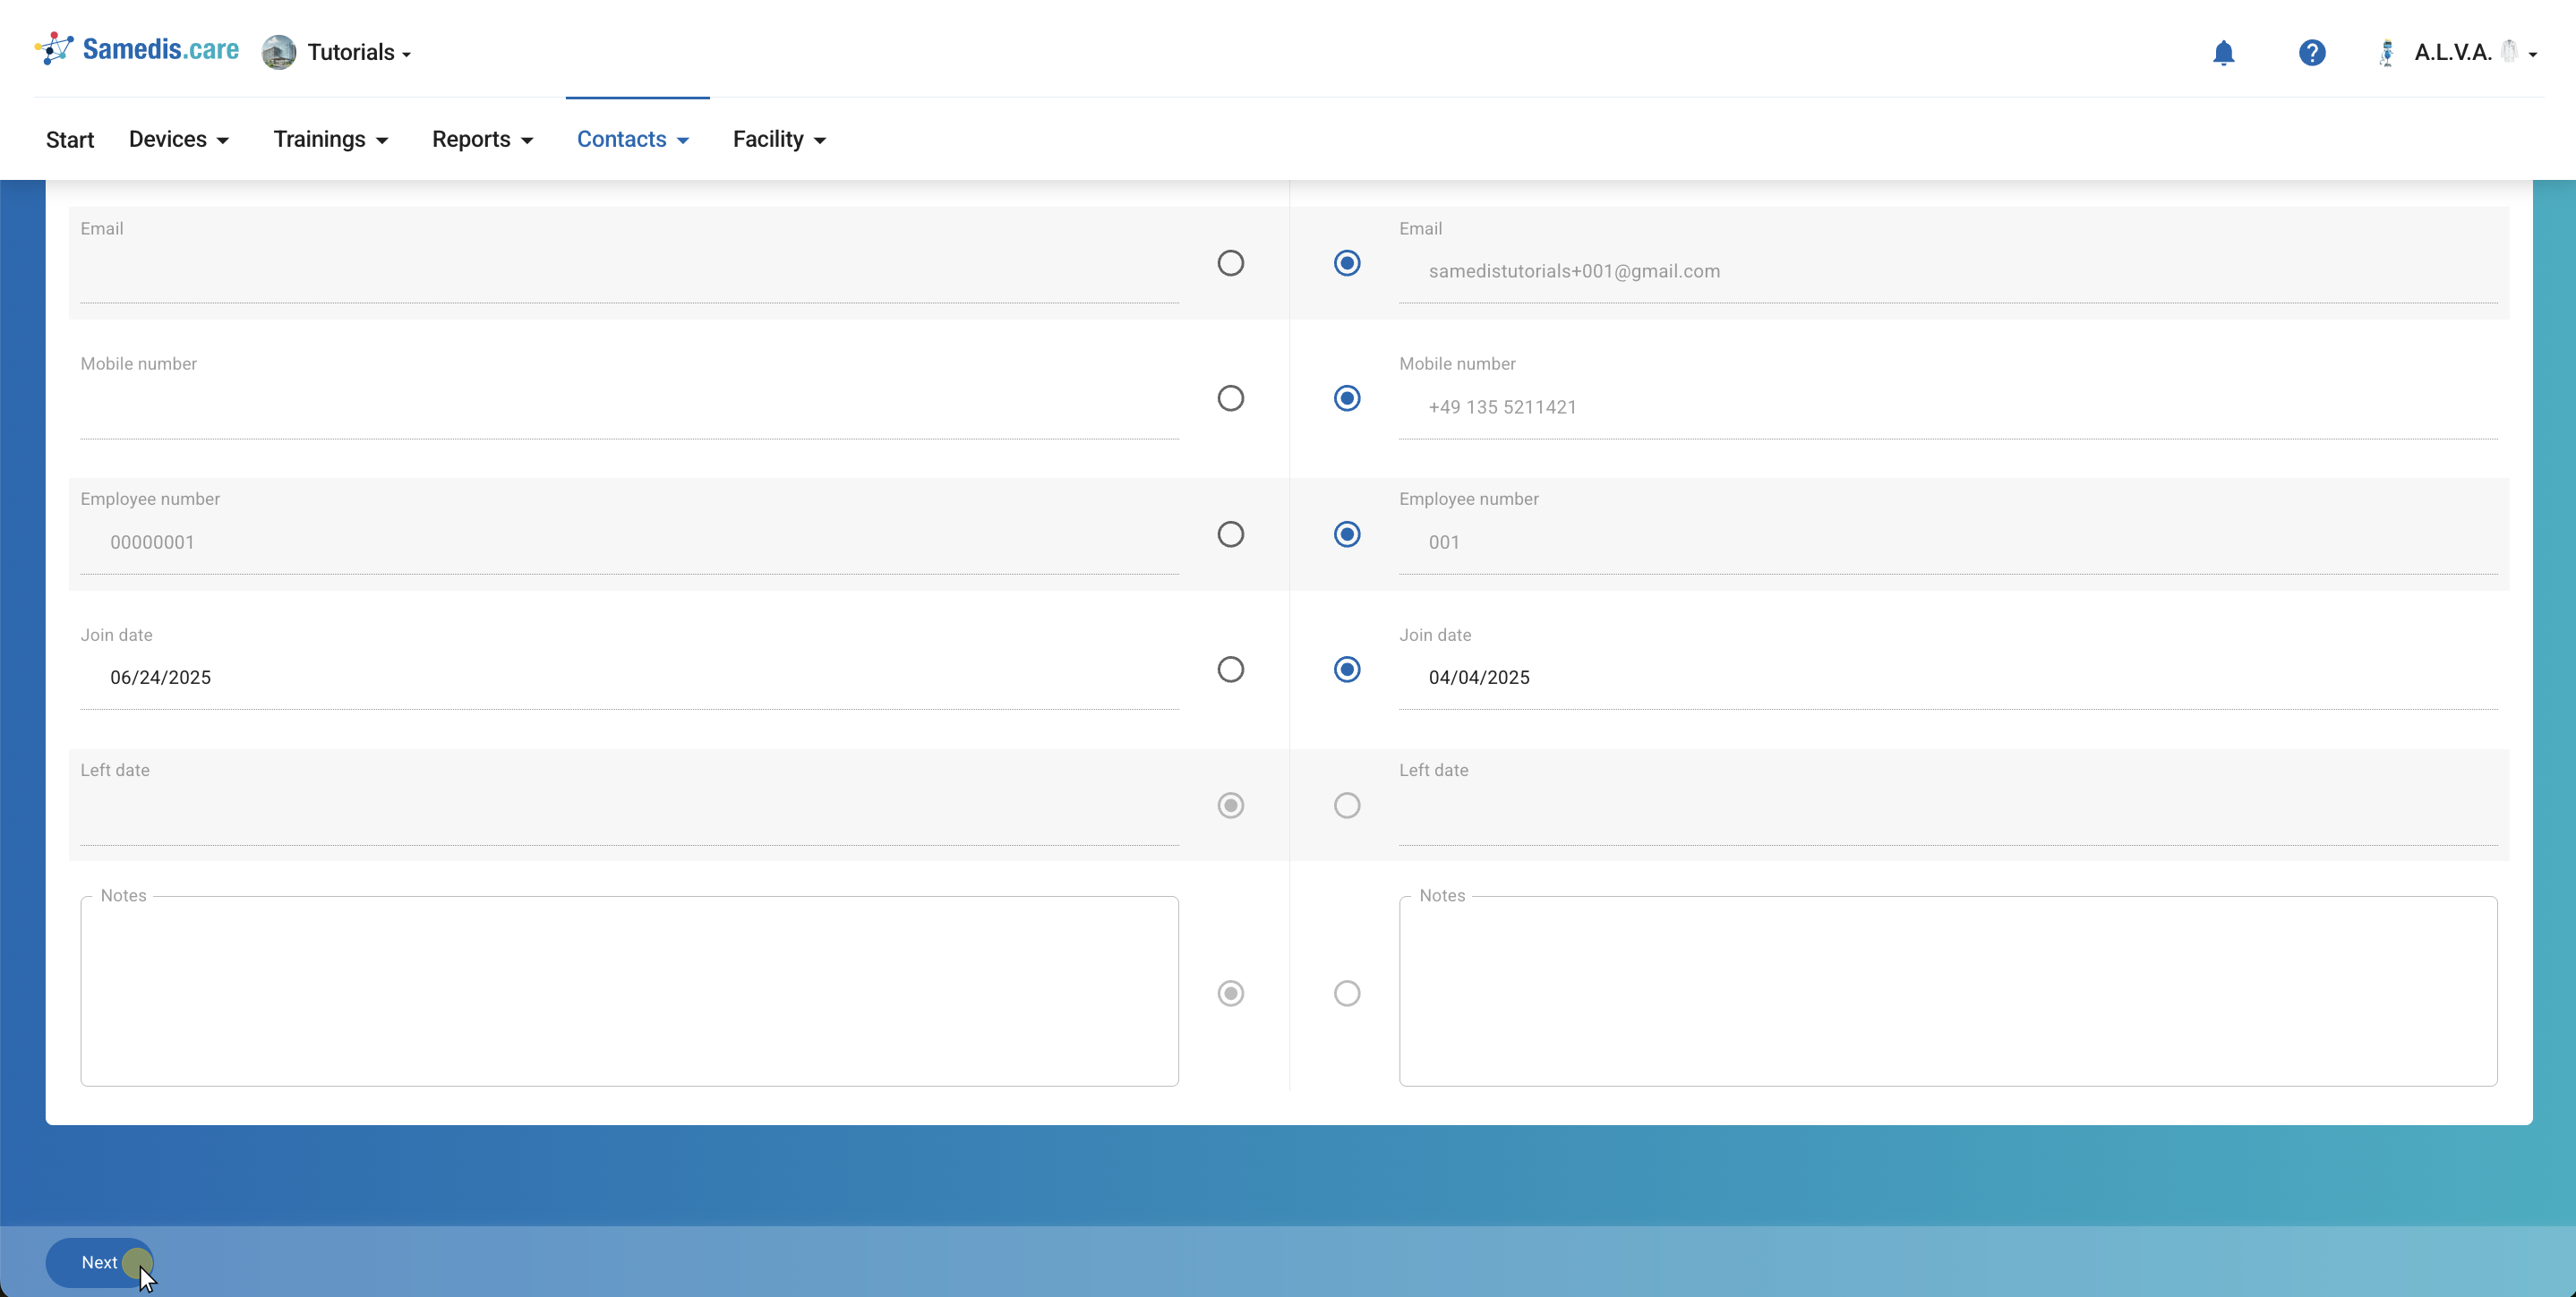Expand the Tutorials facility dropdown
2576x1297 pixels.
click(x=358, y=53)
